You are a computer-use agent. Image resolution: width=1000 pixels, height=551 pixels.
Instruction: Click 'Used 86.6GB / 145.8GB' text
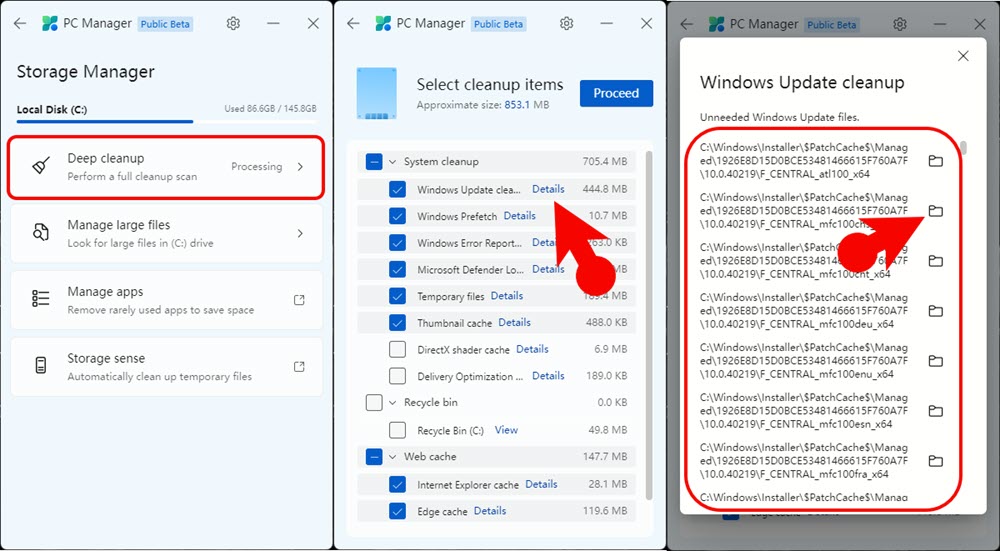tap(270, 109)
